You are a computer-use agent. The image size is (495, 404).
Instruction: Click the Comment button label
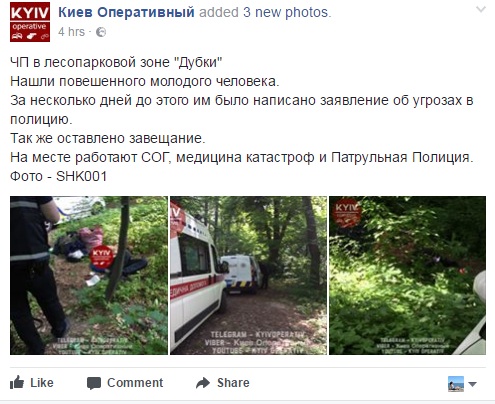click(x=135, y=383)
